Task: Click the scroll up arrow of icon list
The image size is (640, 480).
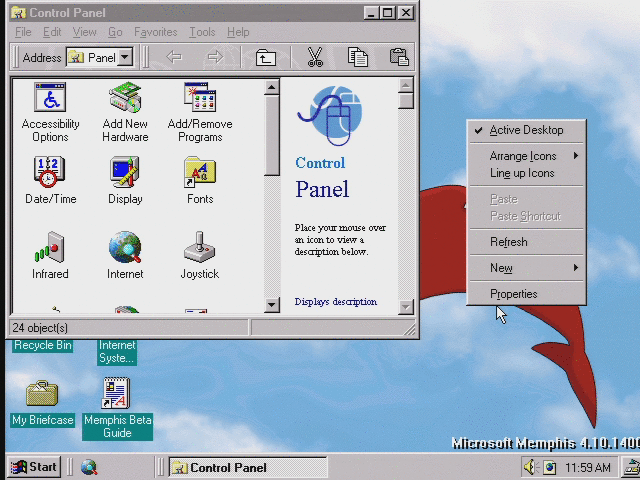Action: click(x=271, y=87)
